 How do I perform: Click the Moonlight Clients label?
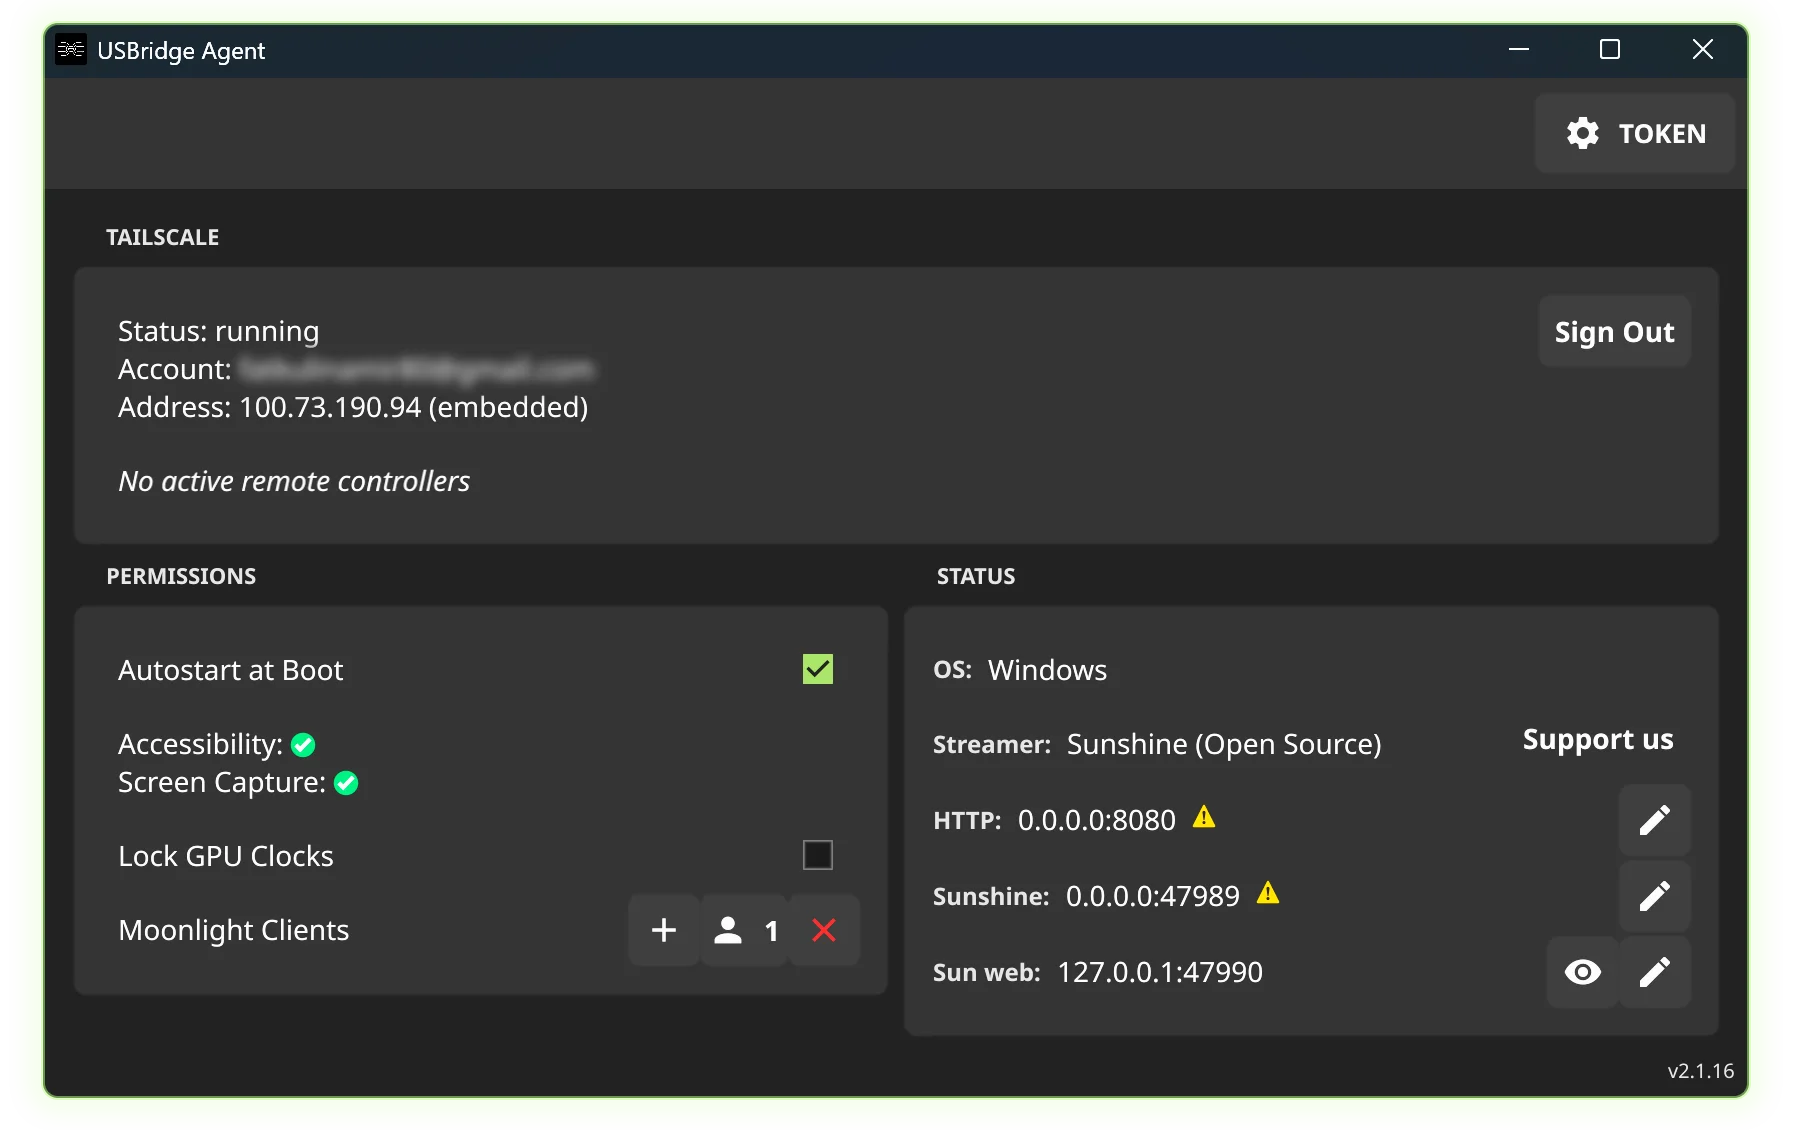(234, 931)
